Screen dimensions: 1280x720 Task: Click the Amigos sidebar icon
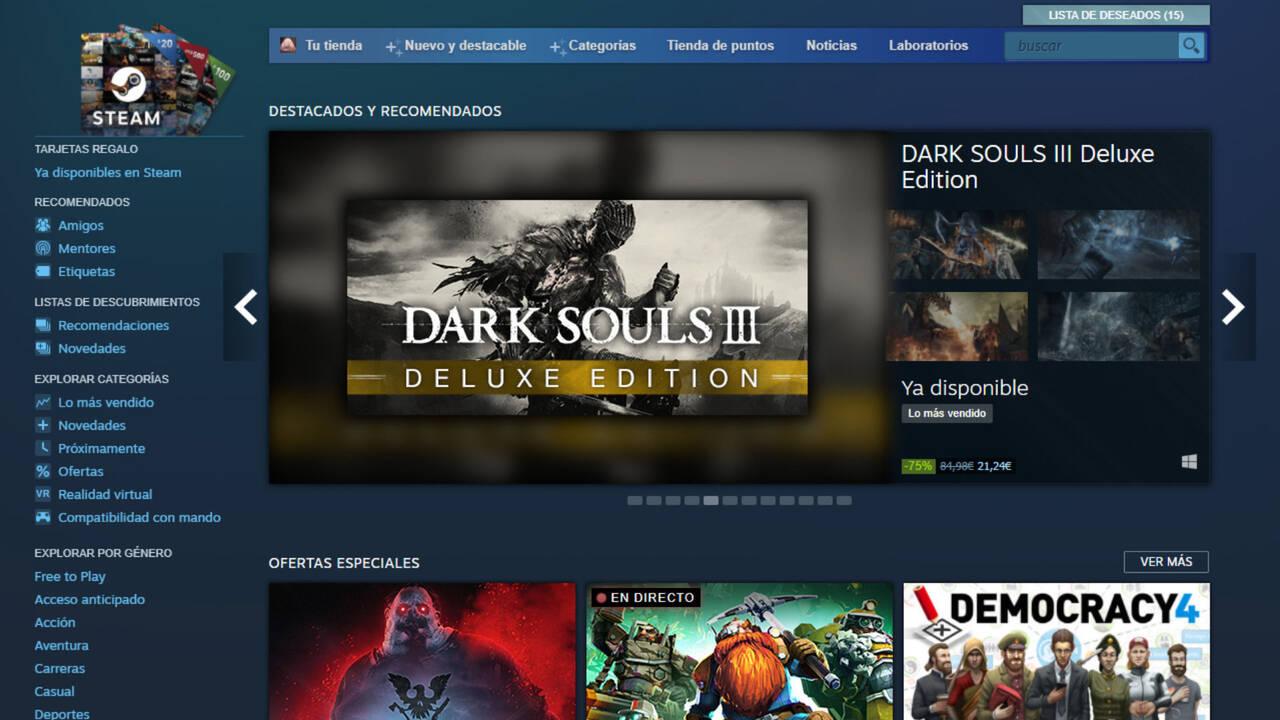[x=43, y=225]
